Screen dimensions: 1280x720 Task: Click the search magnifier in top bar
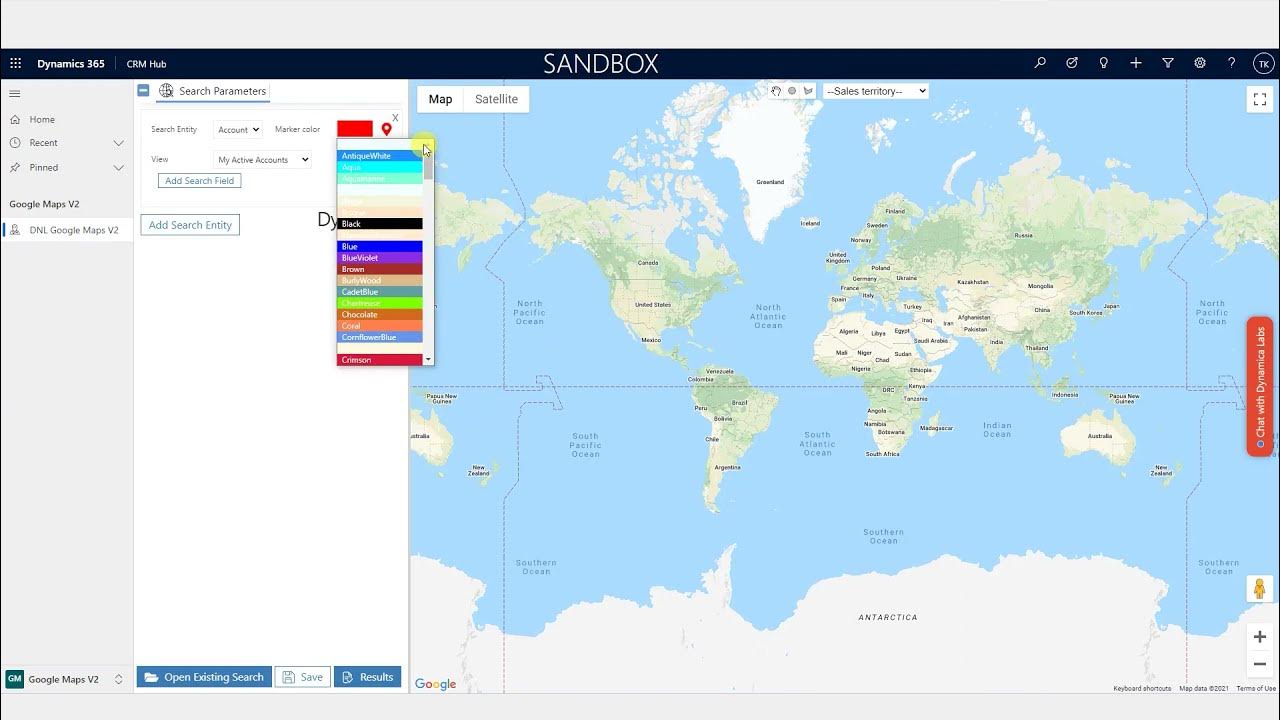coord(1040,63)
